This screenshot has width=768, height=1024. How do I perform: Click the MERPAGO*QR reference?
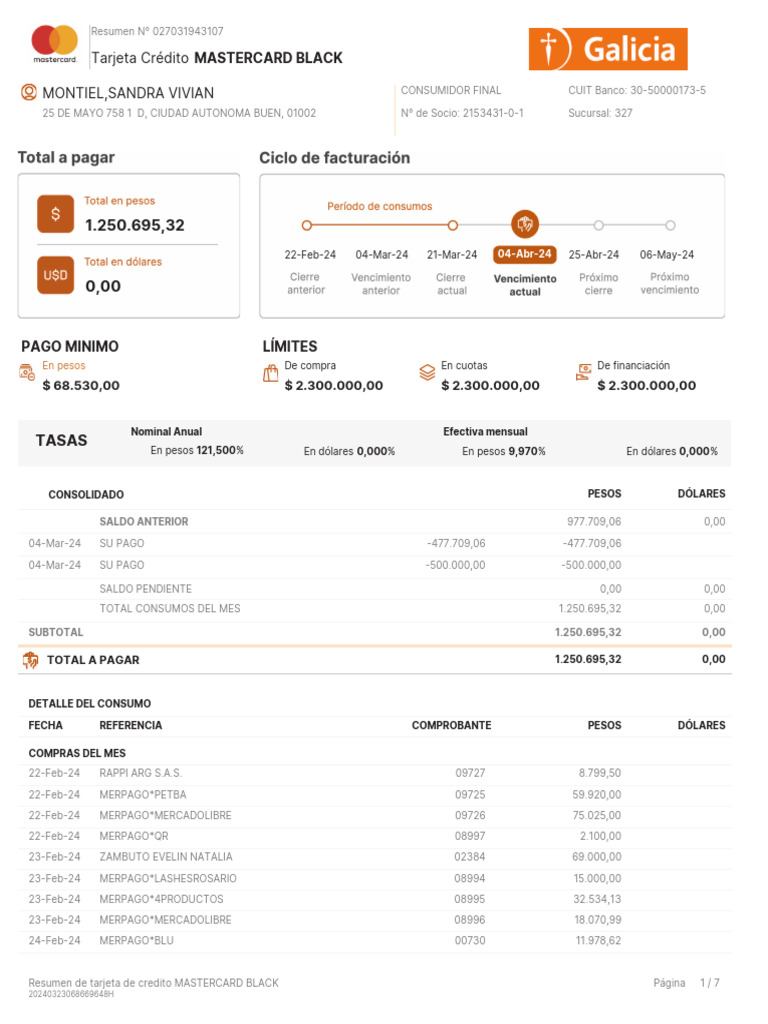134,836
